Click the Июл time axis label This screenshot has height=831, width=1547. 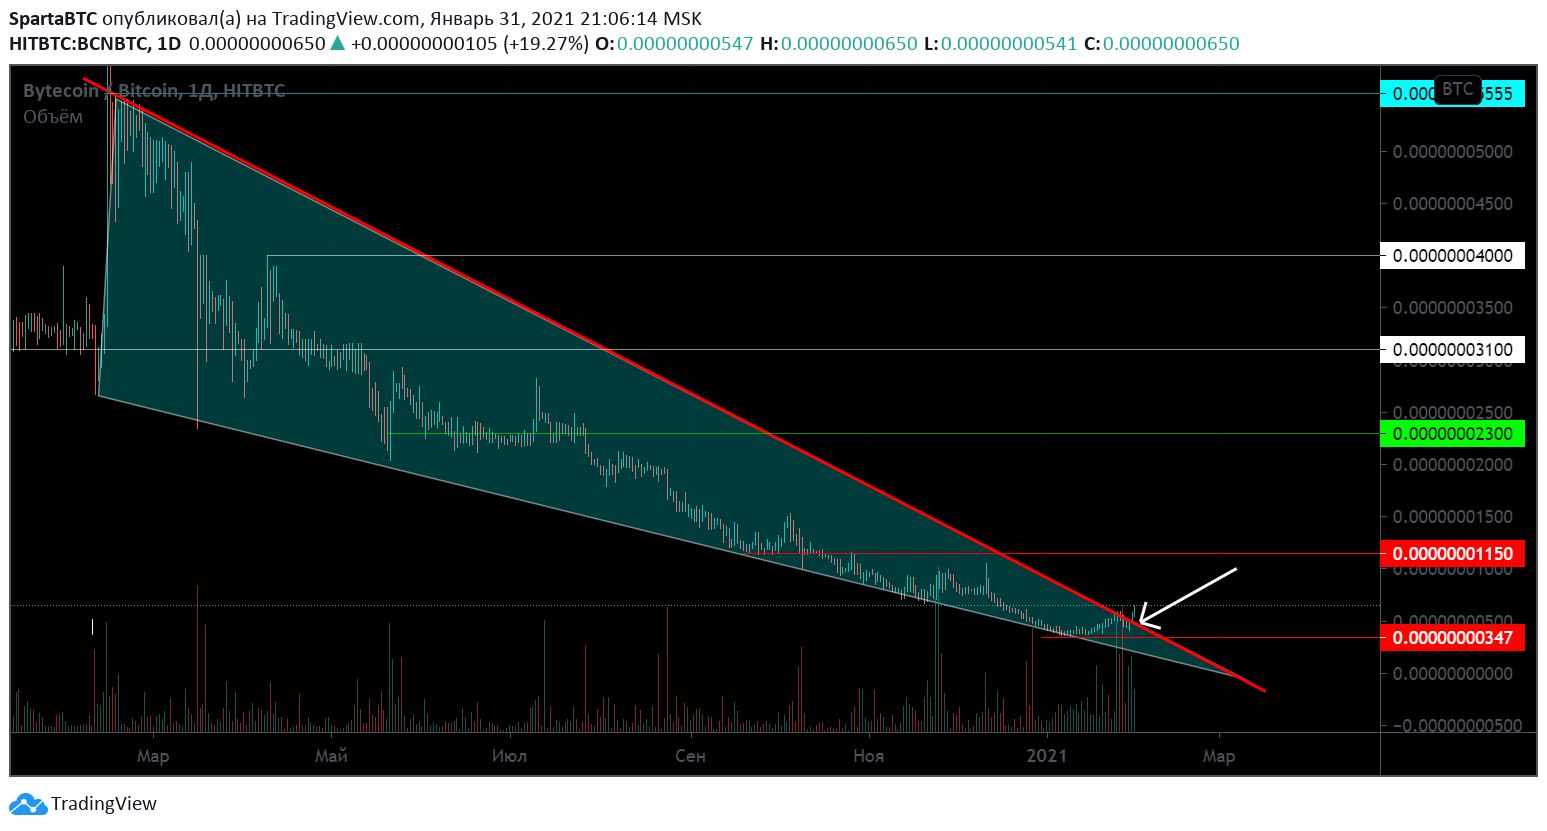coord(509,756)
